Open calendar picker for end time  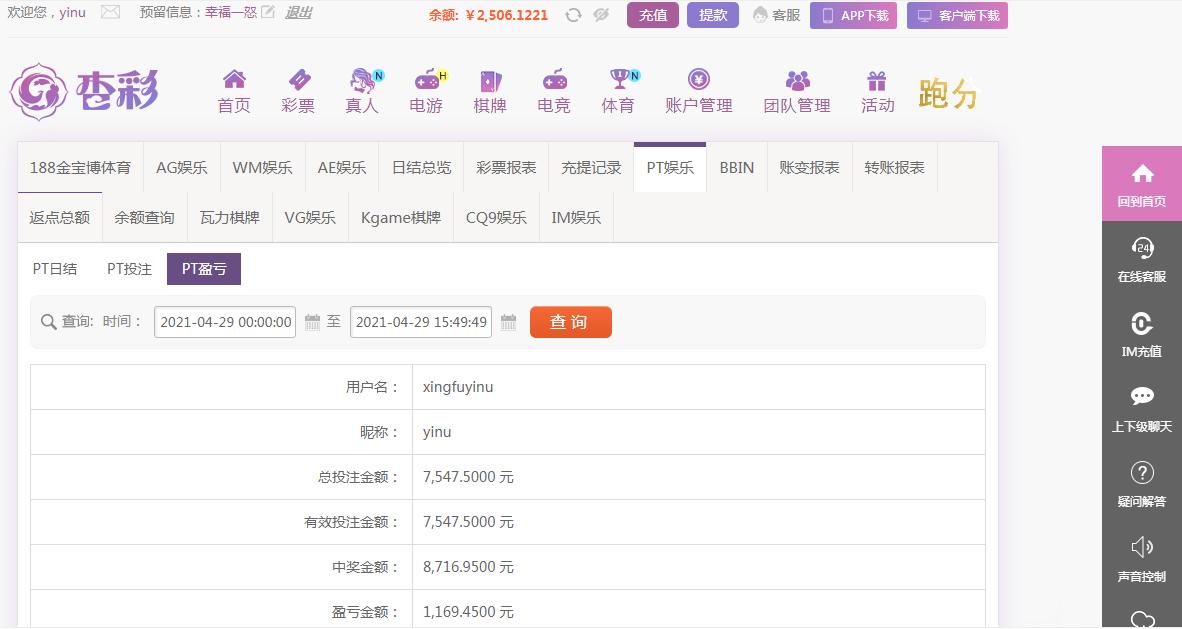(x=509, y=322)
